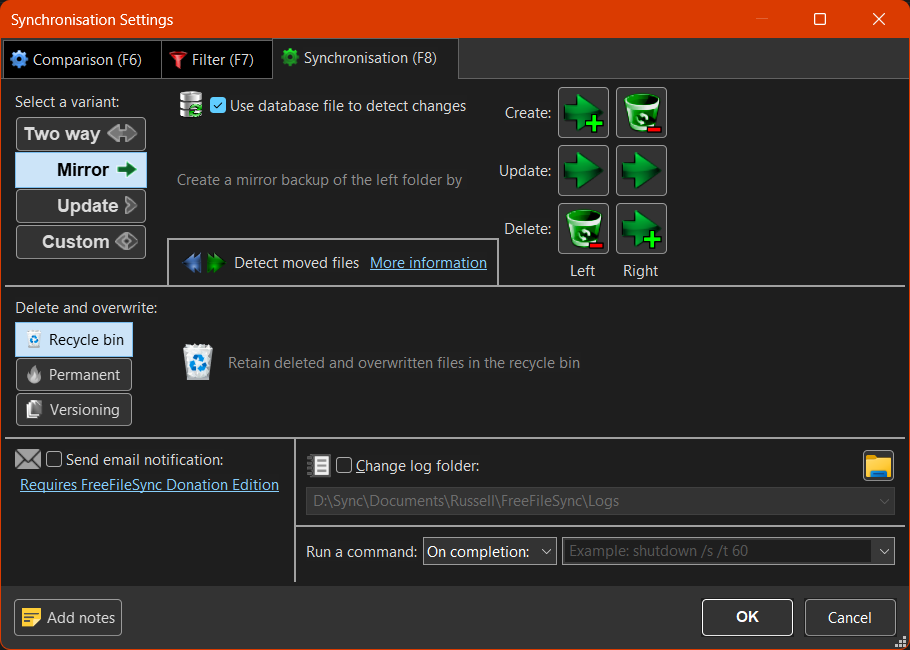Viewport: 910px width, 650px height.
Task: Click the recycle bin retain files icon
Action: [x=197, y=362]
